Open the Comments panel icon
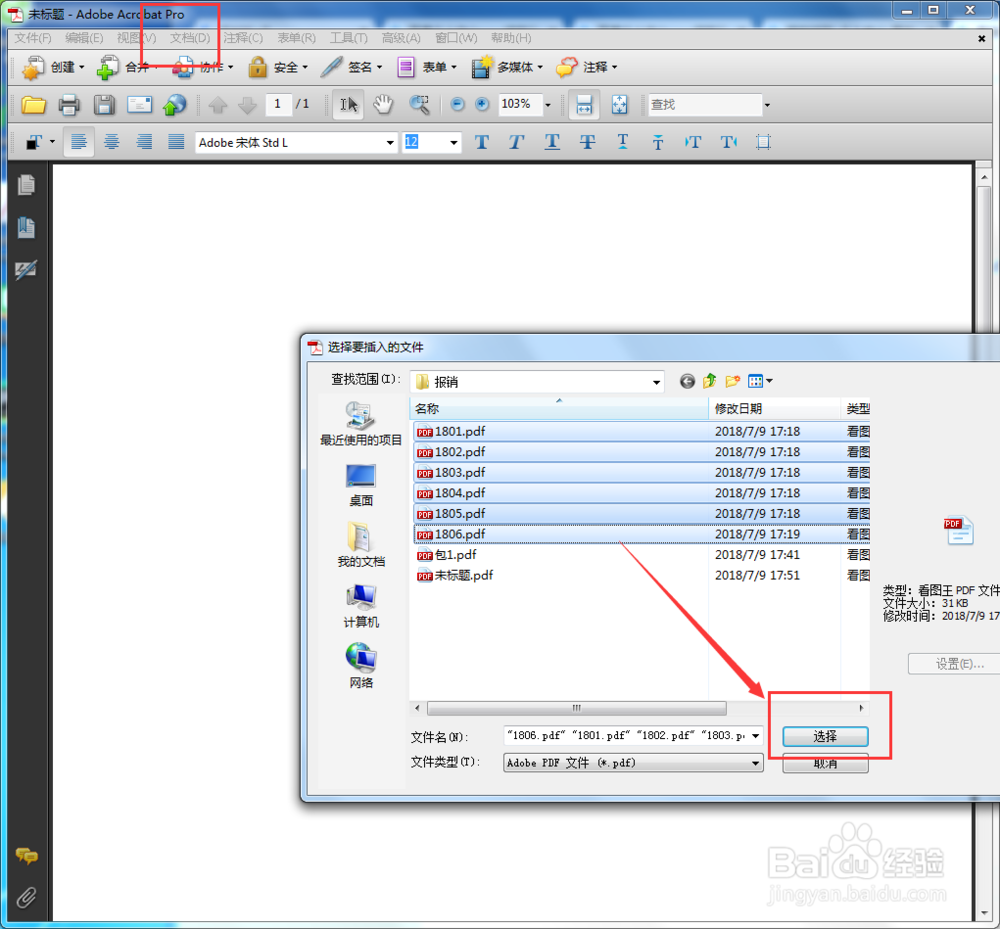Viewport: 1000px width, 929px height. (x=26, y=856)
